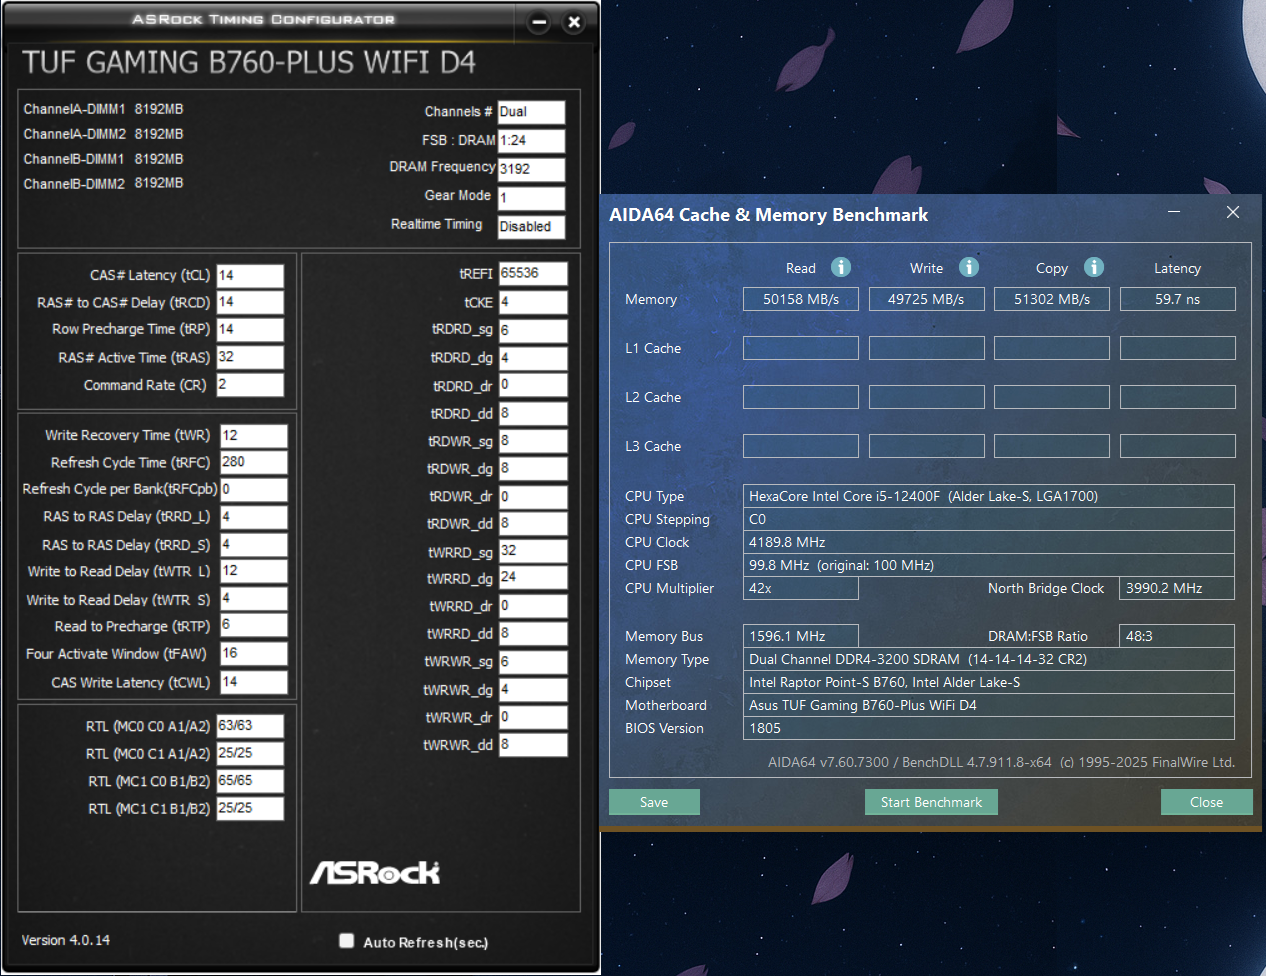Image resolution: width=1266 pixels, height=976 pixels.
Task: Click the Save button in AIDA64
Action: pos(654,802)
